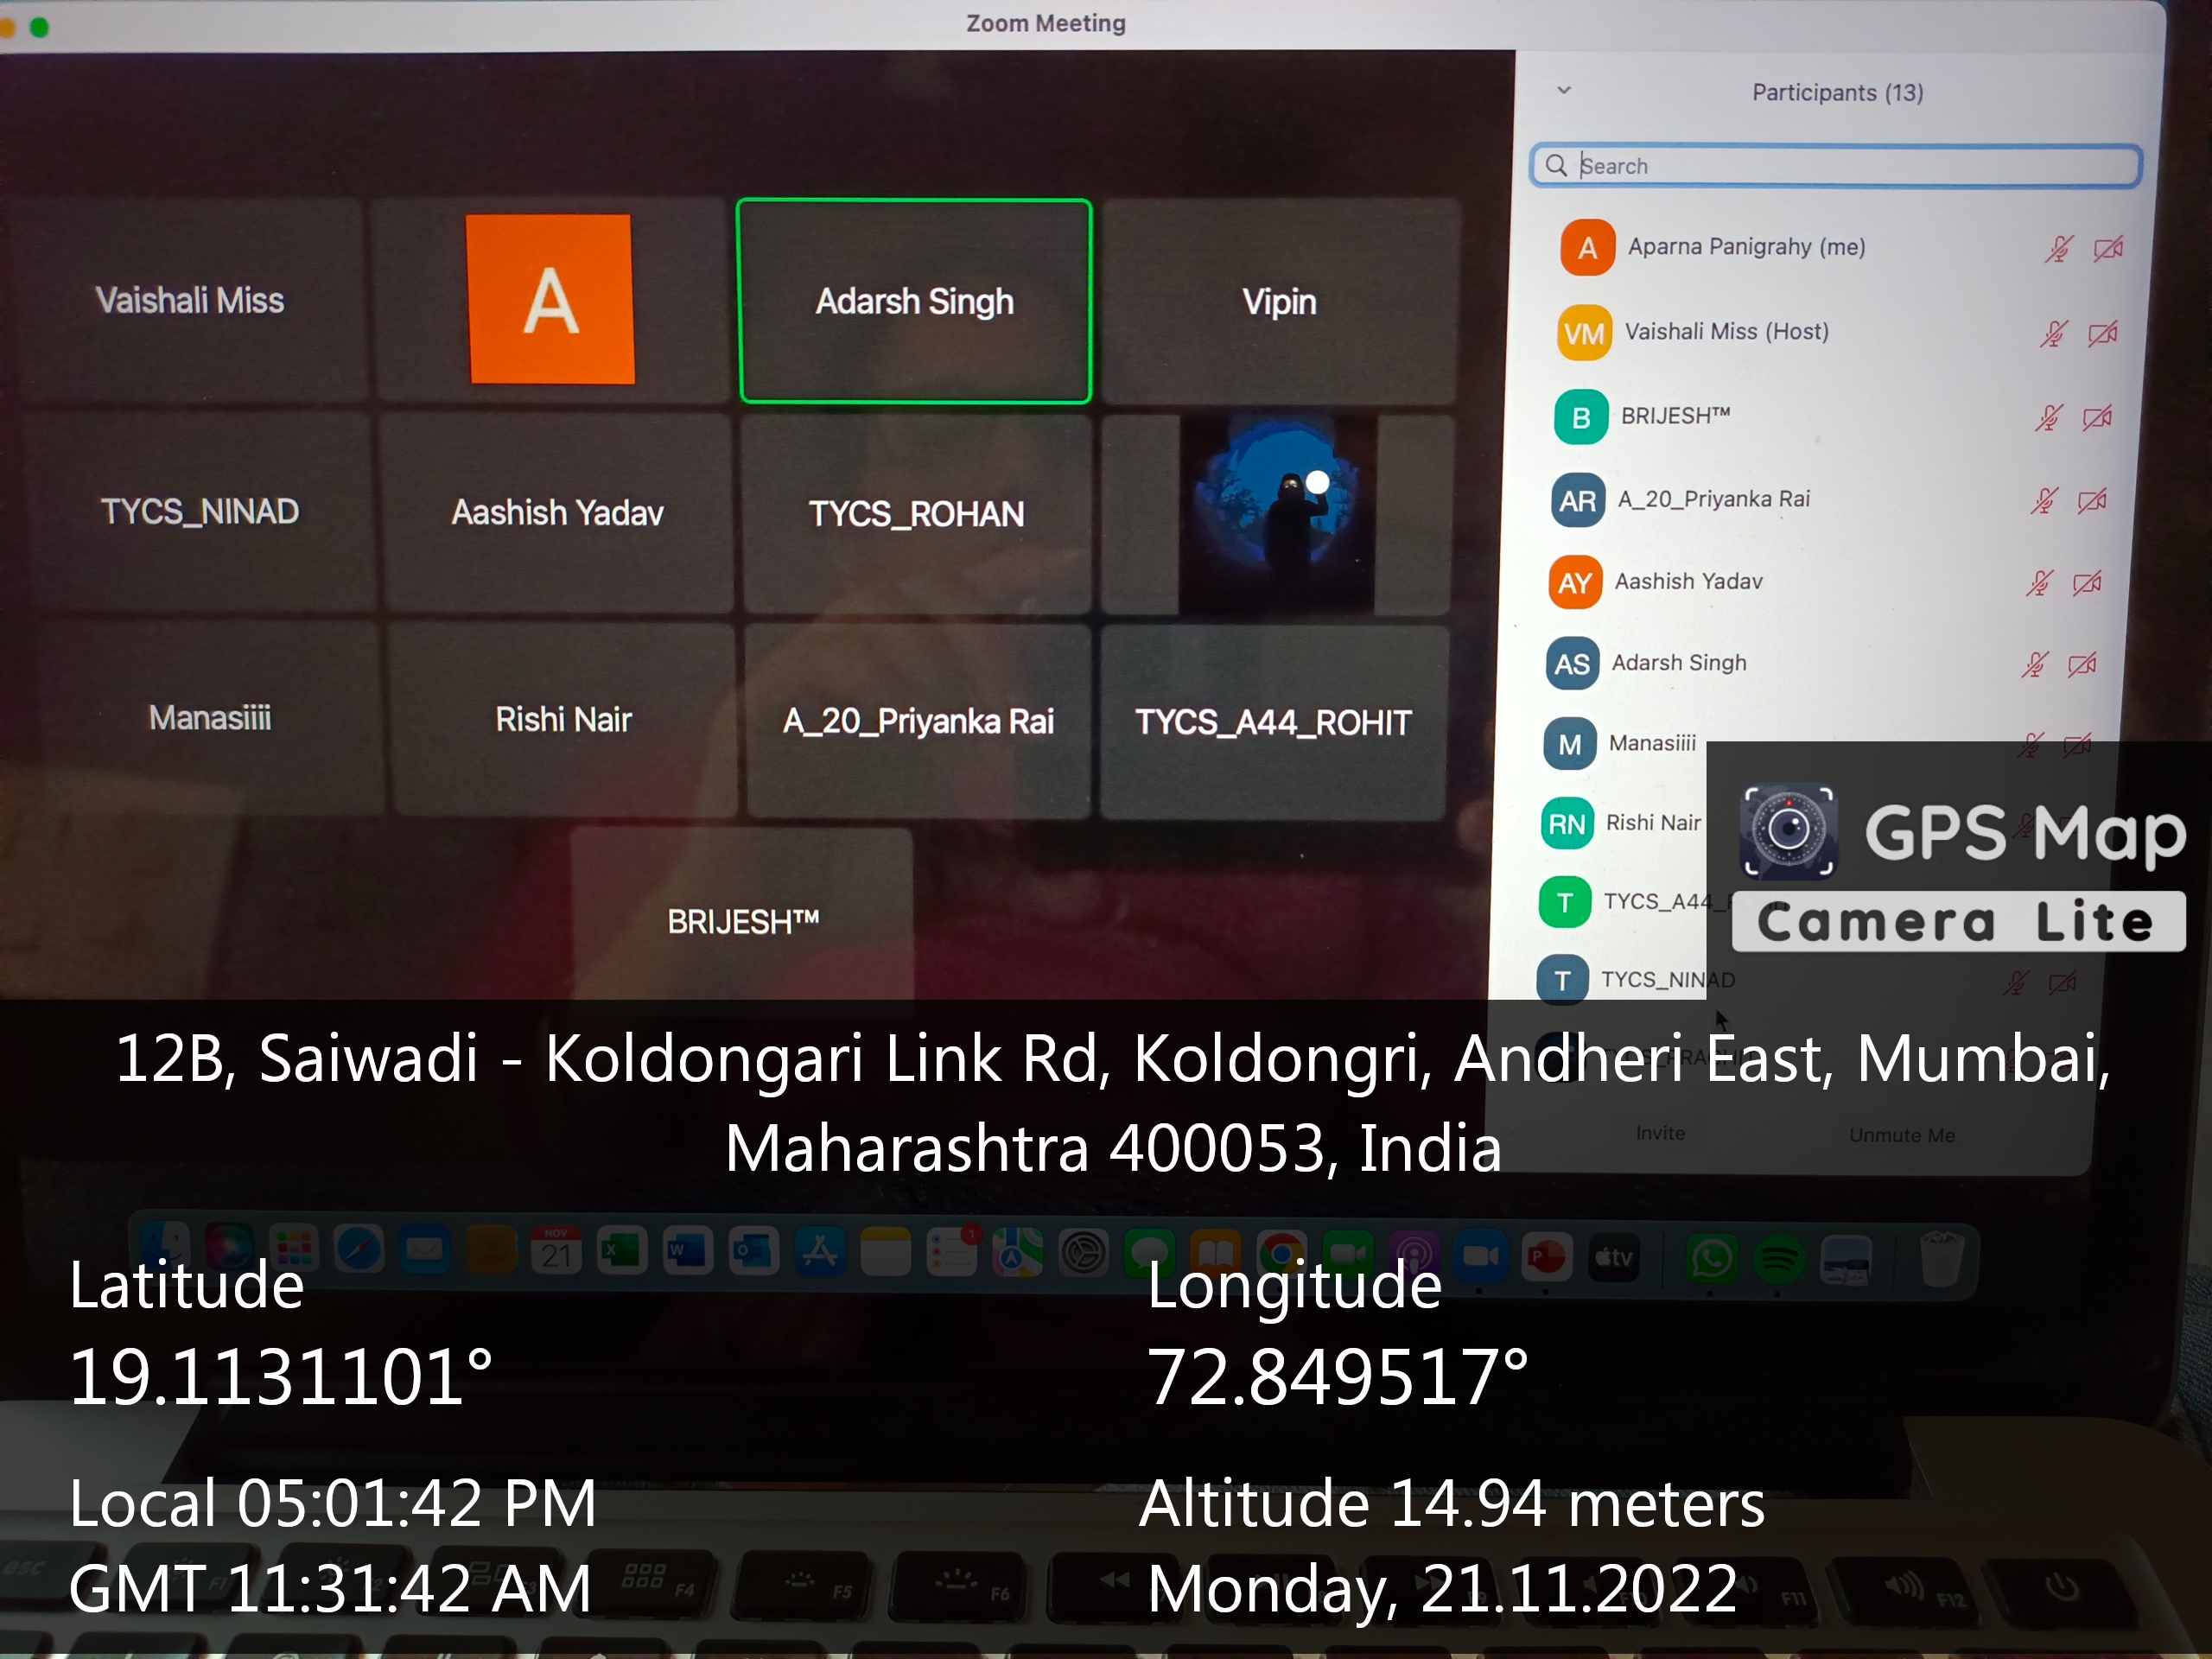Click the Unmute Me button
Viewport: 2212px width, 1659px height.
tap(1901, 1135)
